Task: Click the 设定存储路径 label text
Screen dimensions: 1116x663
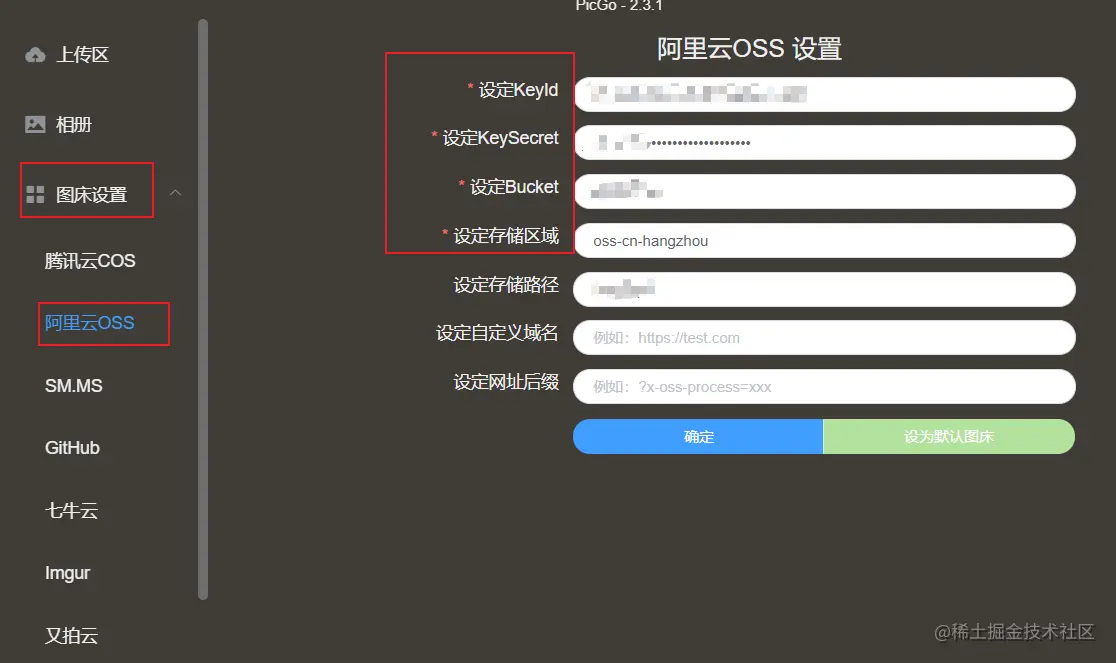Action: 506,285
